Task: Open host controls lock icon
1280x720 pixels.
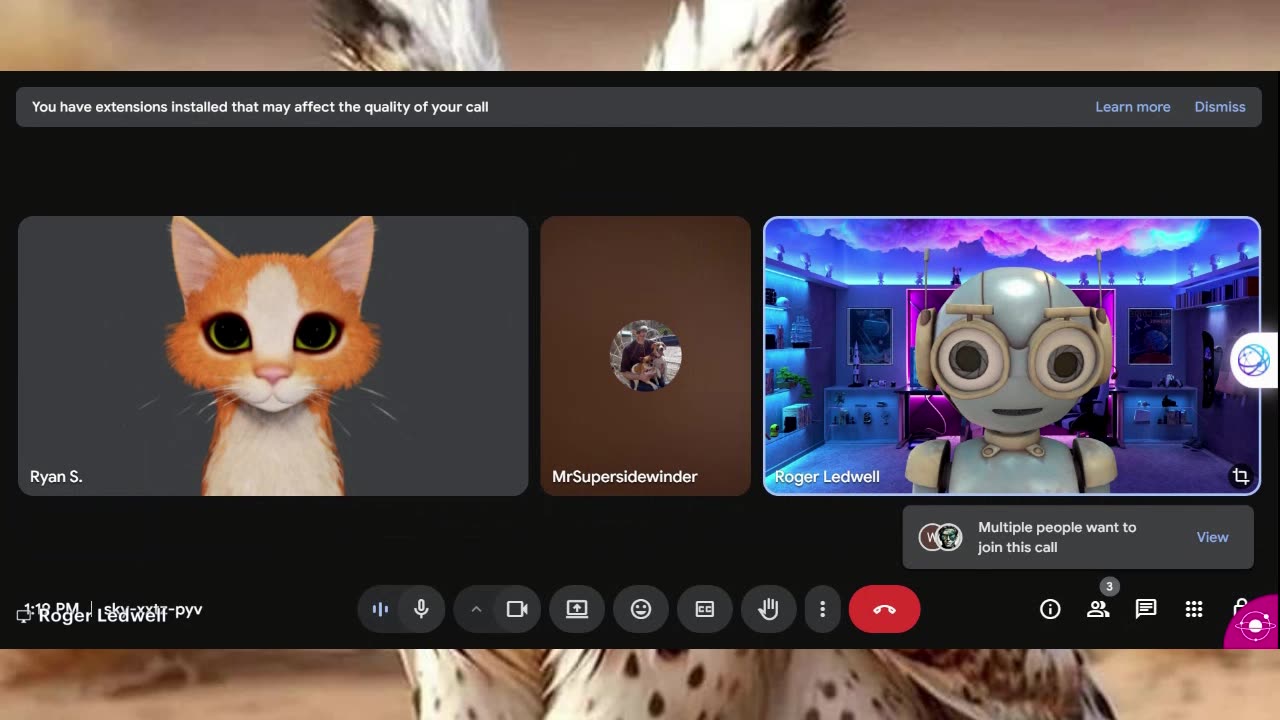Action: point(1240,607)
